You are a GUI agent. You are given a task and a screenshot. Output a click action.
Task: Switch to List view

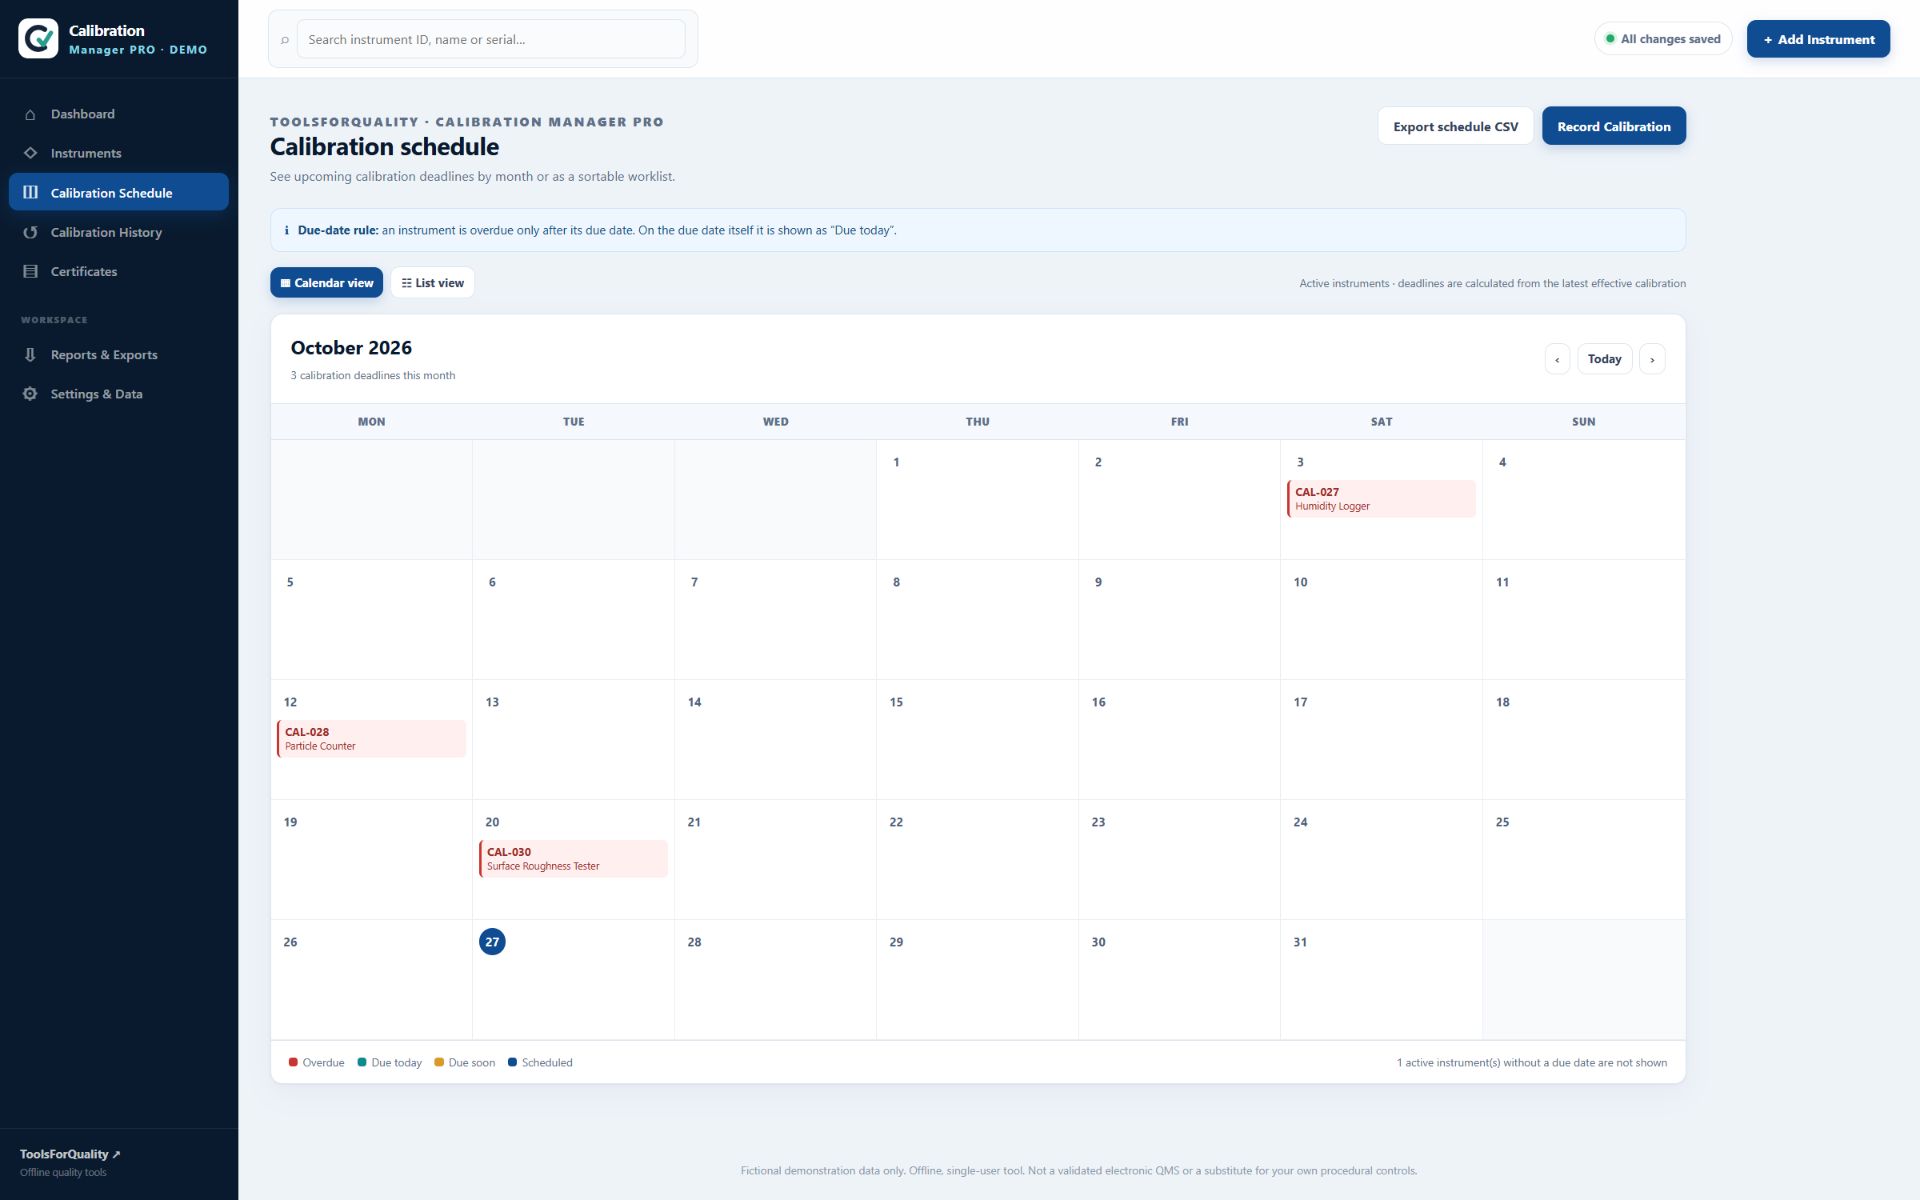(x=432, y=283)
